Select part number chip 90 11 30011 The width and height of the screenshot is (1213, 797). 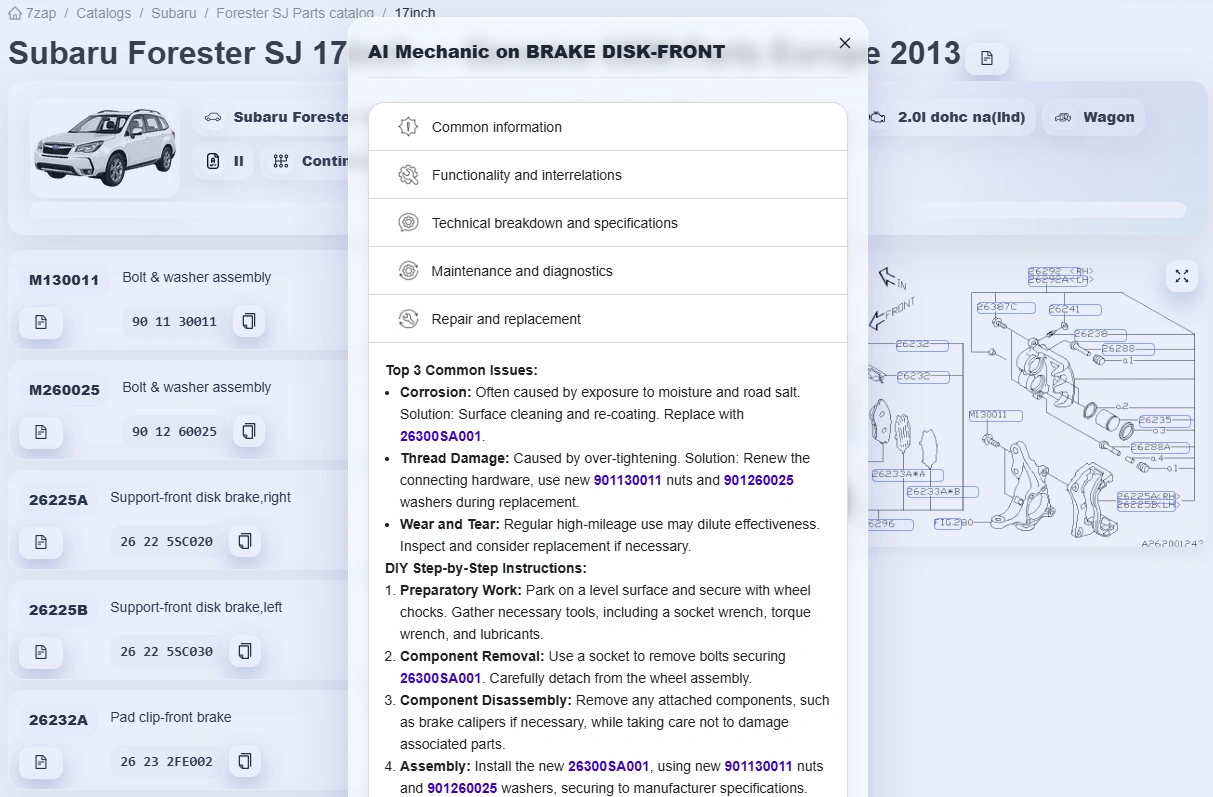pyautogui.click(x=175, y=322)
